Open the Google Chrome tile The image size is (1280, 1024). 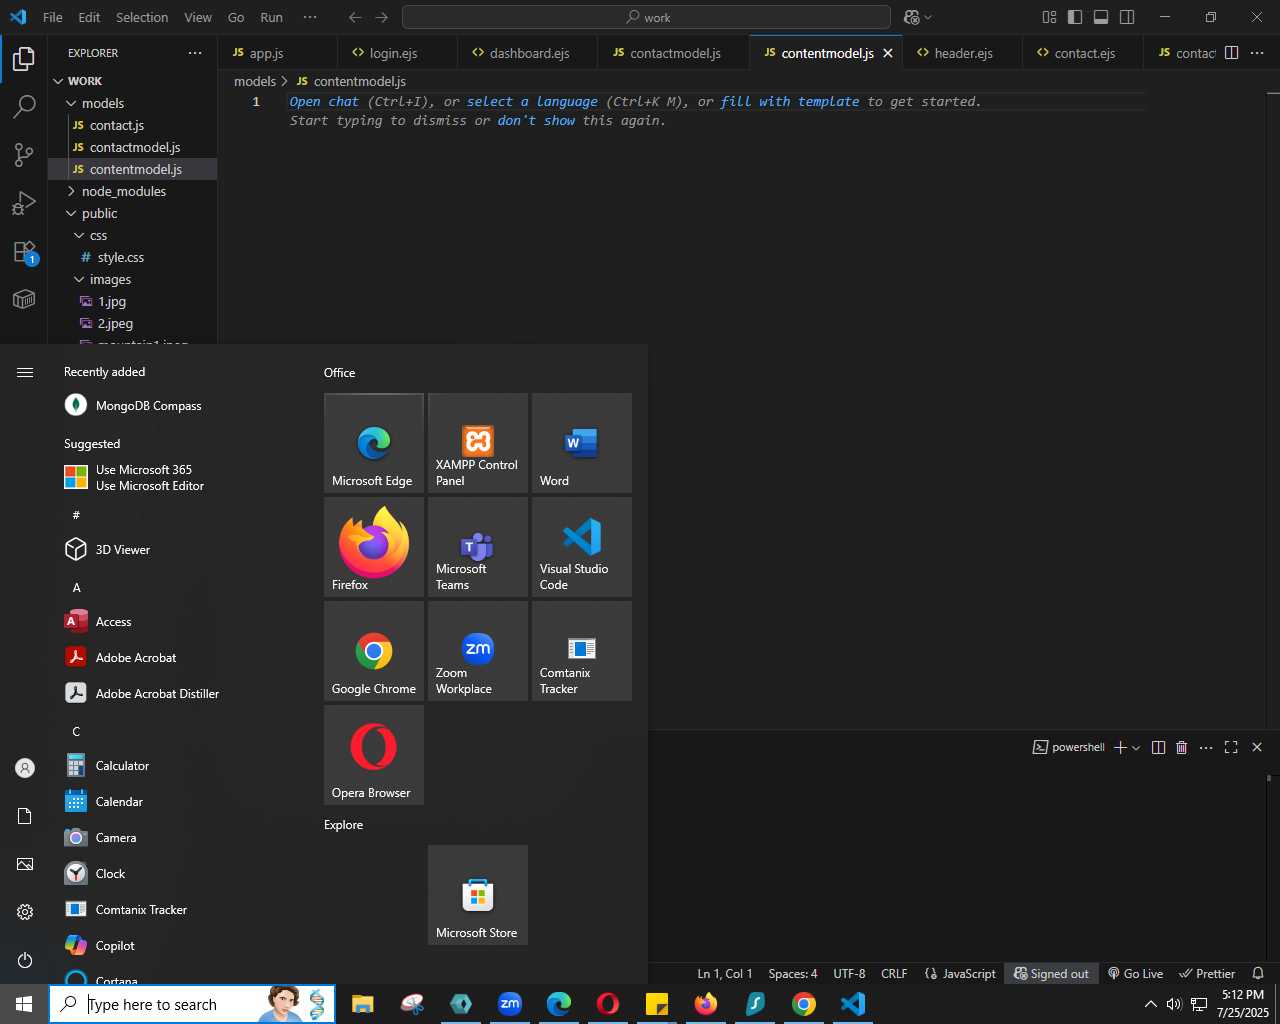[x=374, y=651]
